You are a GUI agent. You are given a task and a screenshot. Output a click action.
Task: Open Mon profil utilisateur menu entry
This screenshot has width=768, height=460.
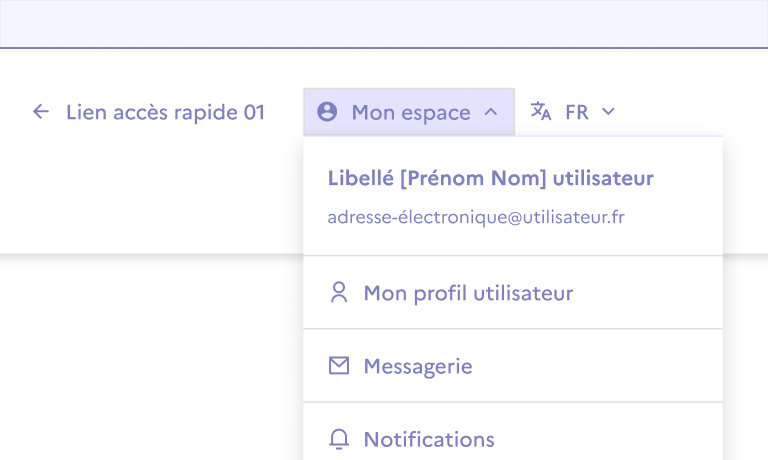point(468,293)
